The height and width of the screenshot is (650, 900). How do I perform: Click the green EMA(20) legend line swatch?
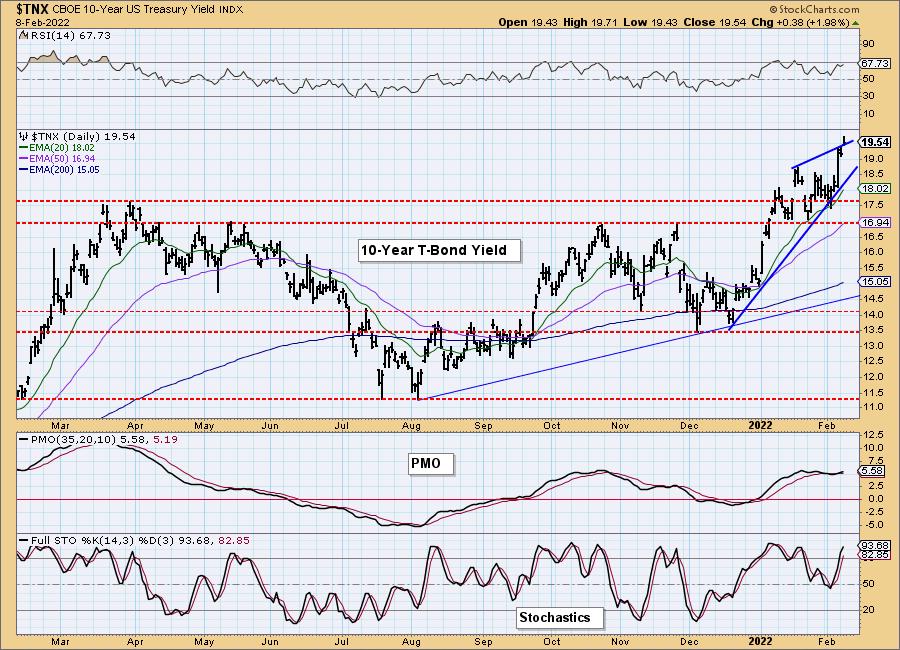coord(24,148)
